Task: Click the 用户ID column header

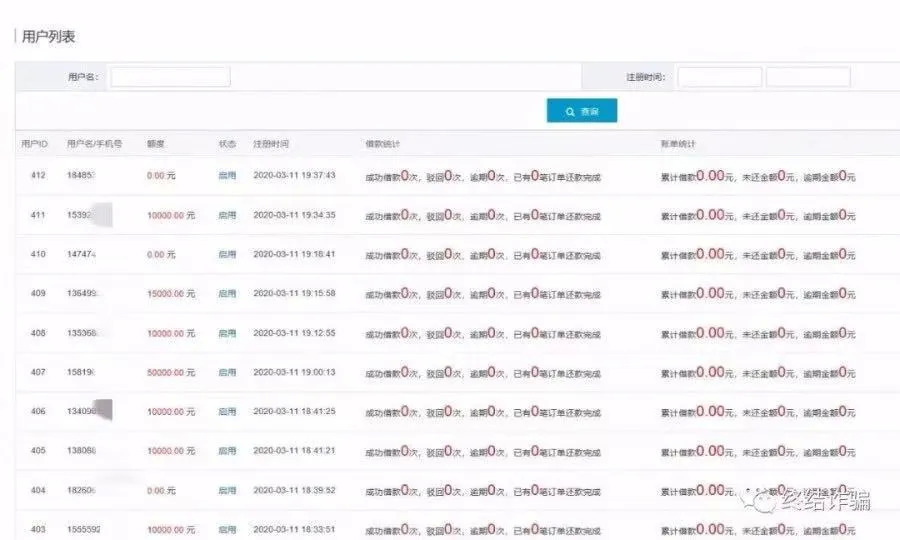Action: coord(34,143)
